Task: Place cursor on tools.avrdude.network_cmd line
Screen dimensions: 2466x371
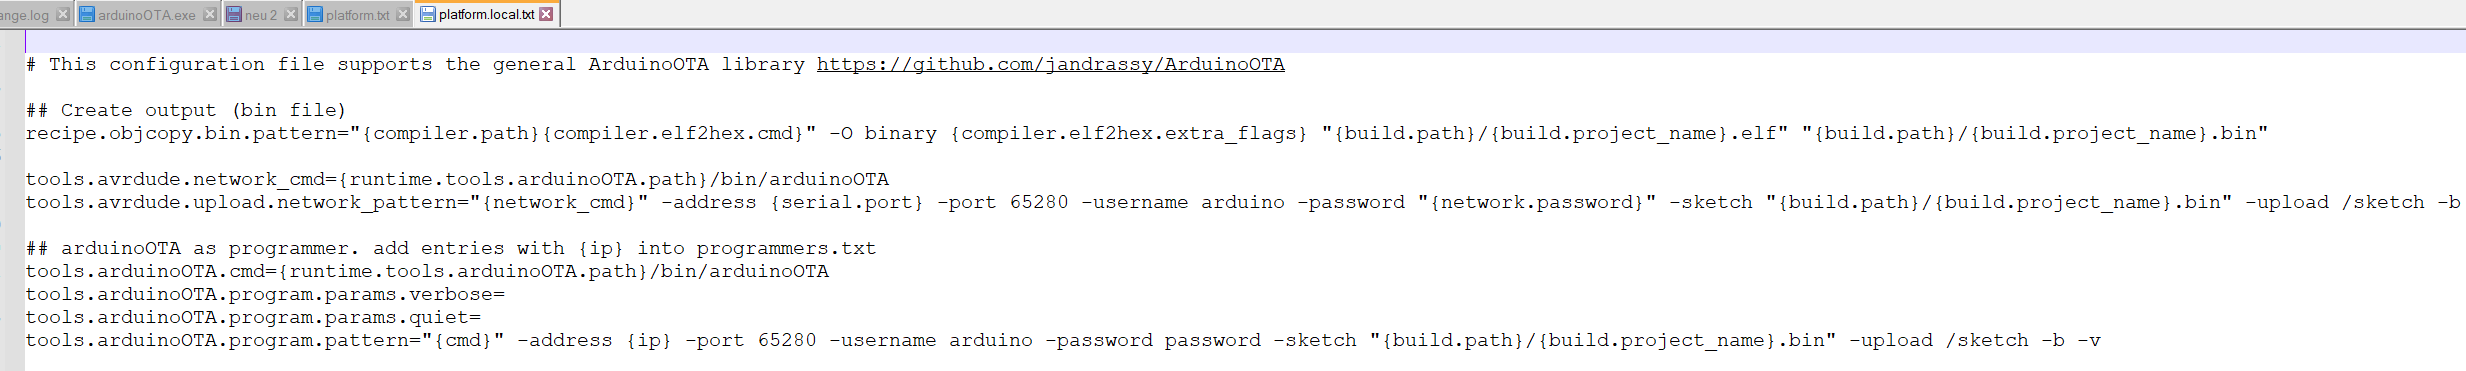Action: pyautogui.click(x=457, y=179)
